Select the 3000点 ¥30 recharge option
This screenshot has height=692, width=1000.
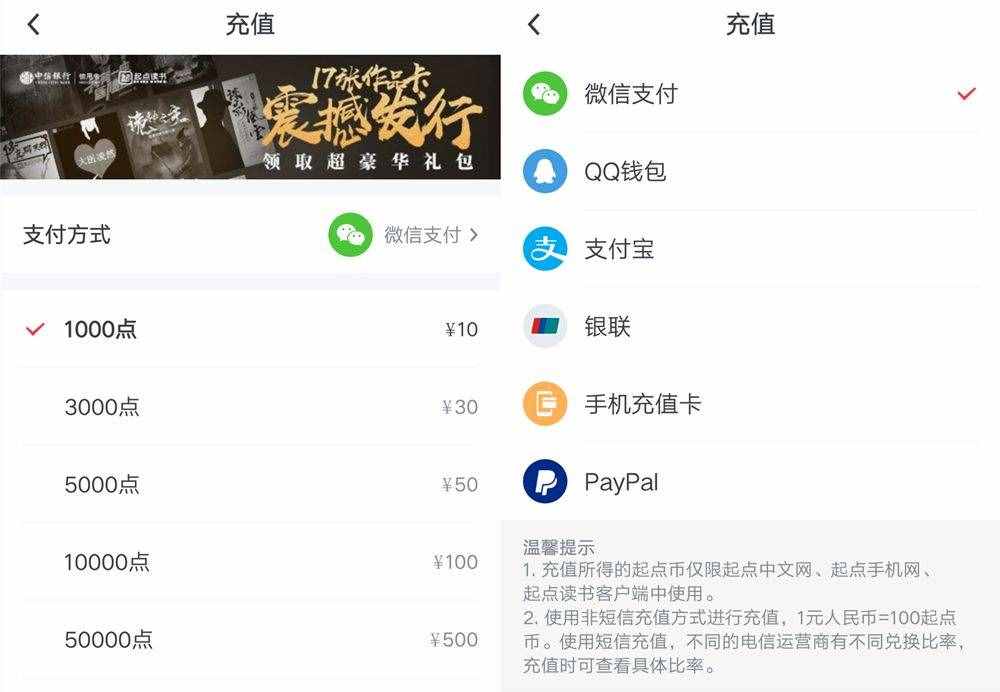[250, 406]
